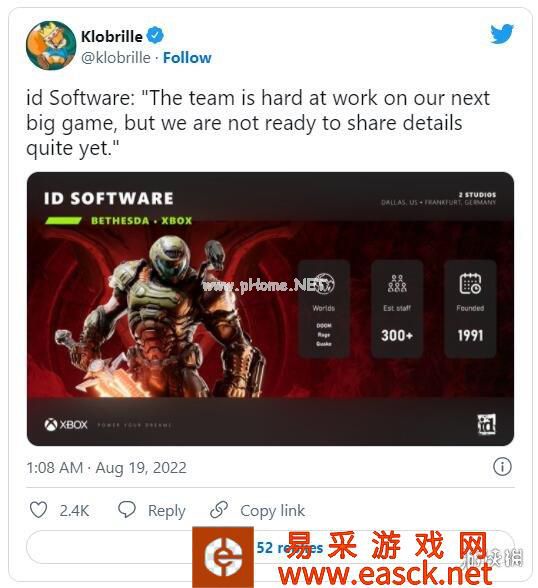This screenshot has width=538, height=588.
Task: Open the 2.4K likes count
Action: 74,511
